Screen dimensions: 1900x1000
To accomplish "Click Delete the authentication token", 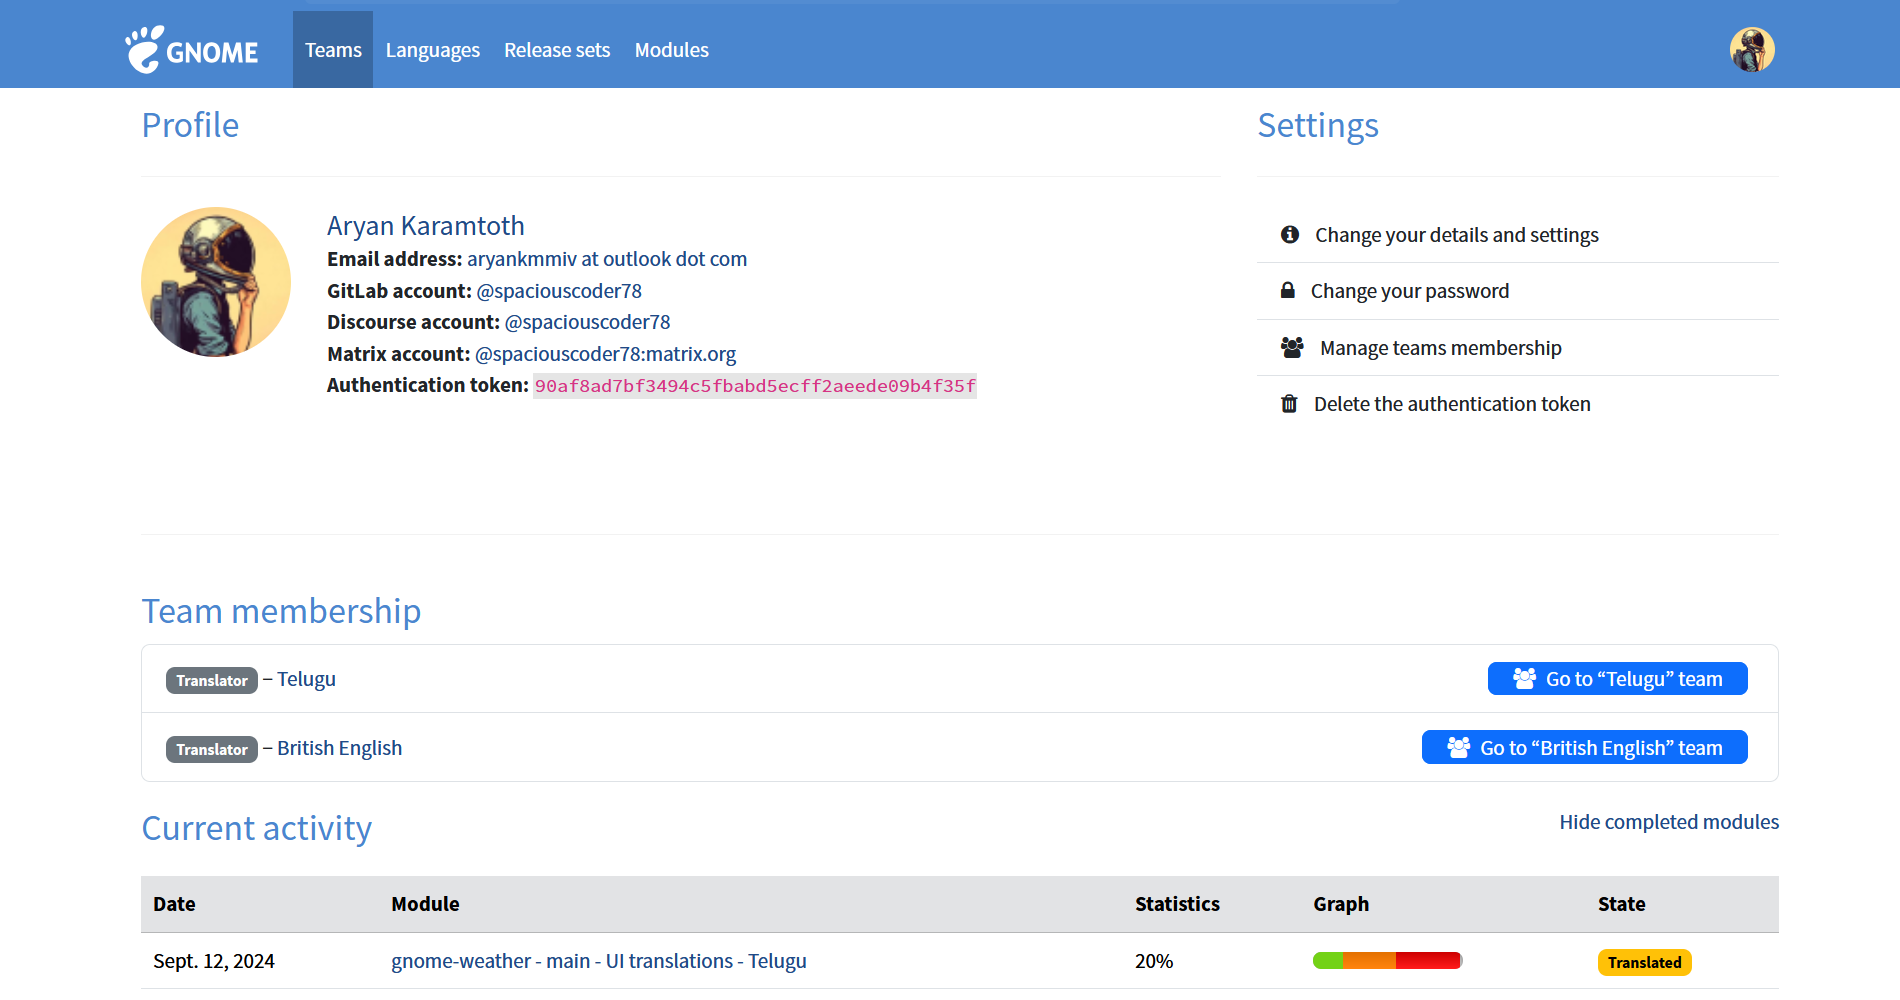I will pyautogui.click(x=1452, y=404).
